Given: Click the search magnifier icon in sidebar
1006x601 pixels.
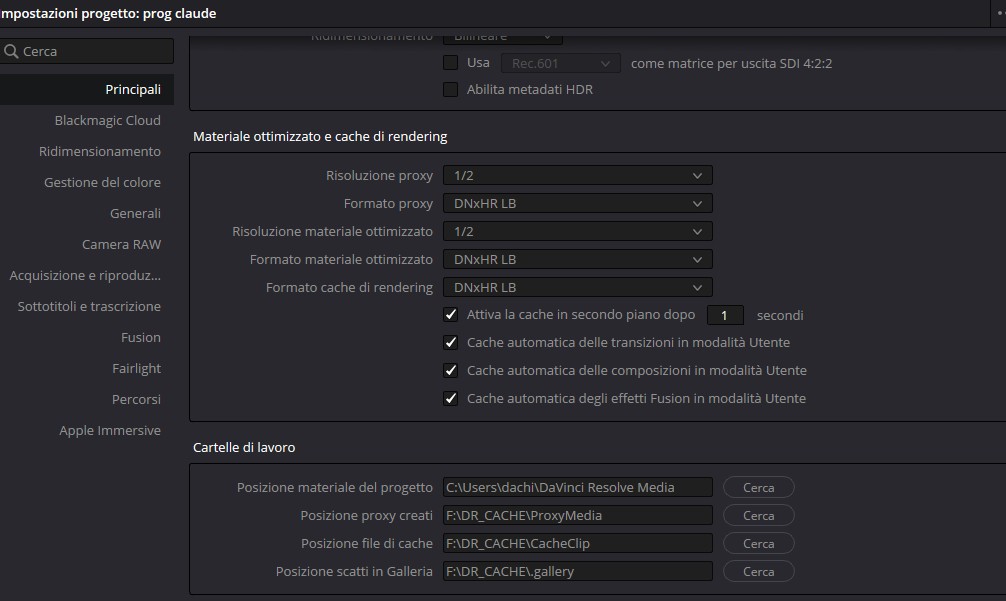Looking at the screenshot, I should pos(11,51).
